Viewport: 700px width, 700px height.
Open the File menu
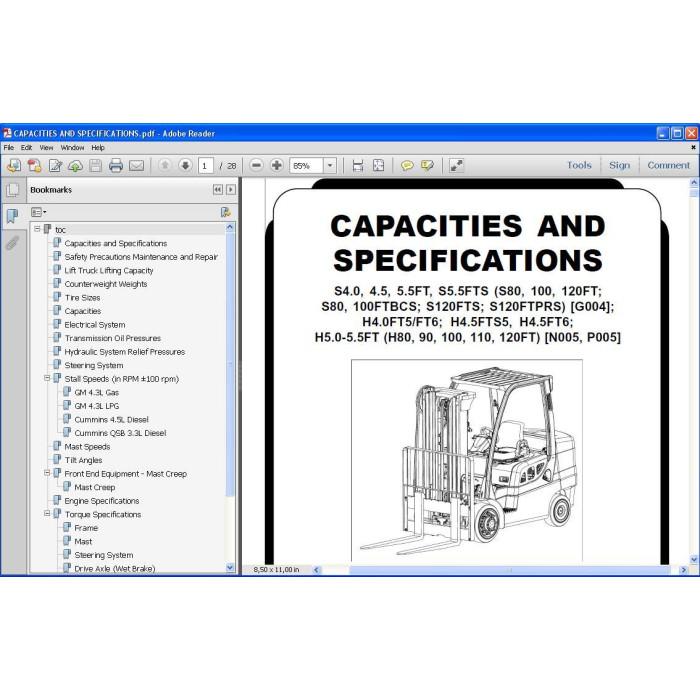[x=8, y=148]
